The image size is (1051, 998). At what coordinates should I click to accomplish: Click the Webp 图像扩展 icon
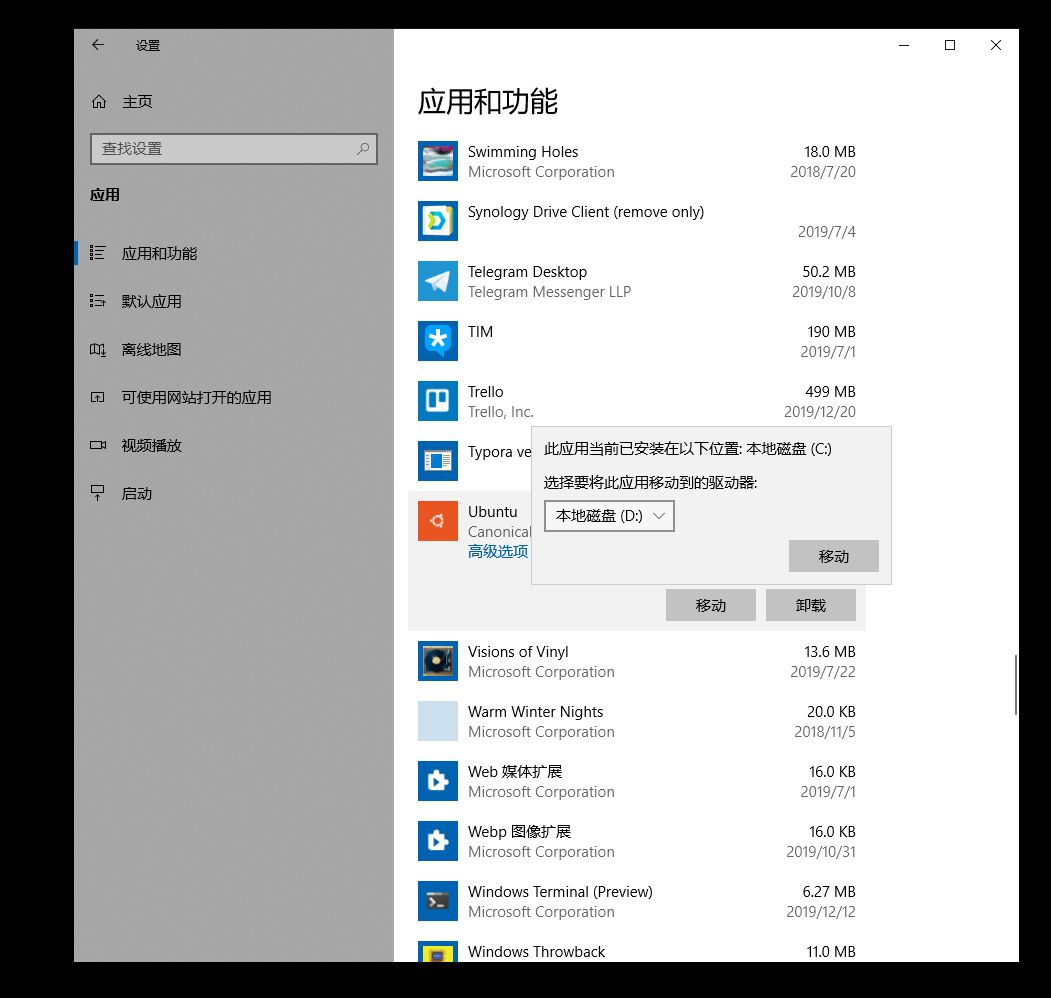tap(438, 840)
